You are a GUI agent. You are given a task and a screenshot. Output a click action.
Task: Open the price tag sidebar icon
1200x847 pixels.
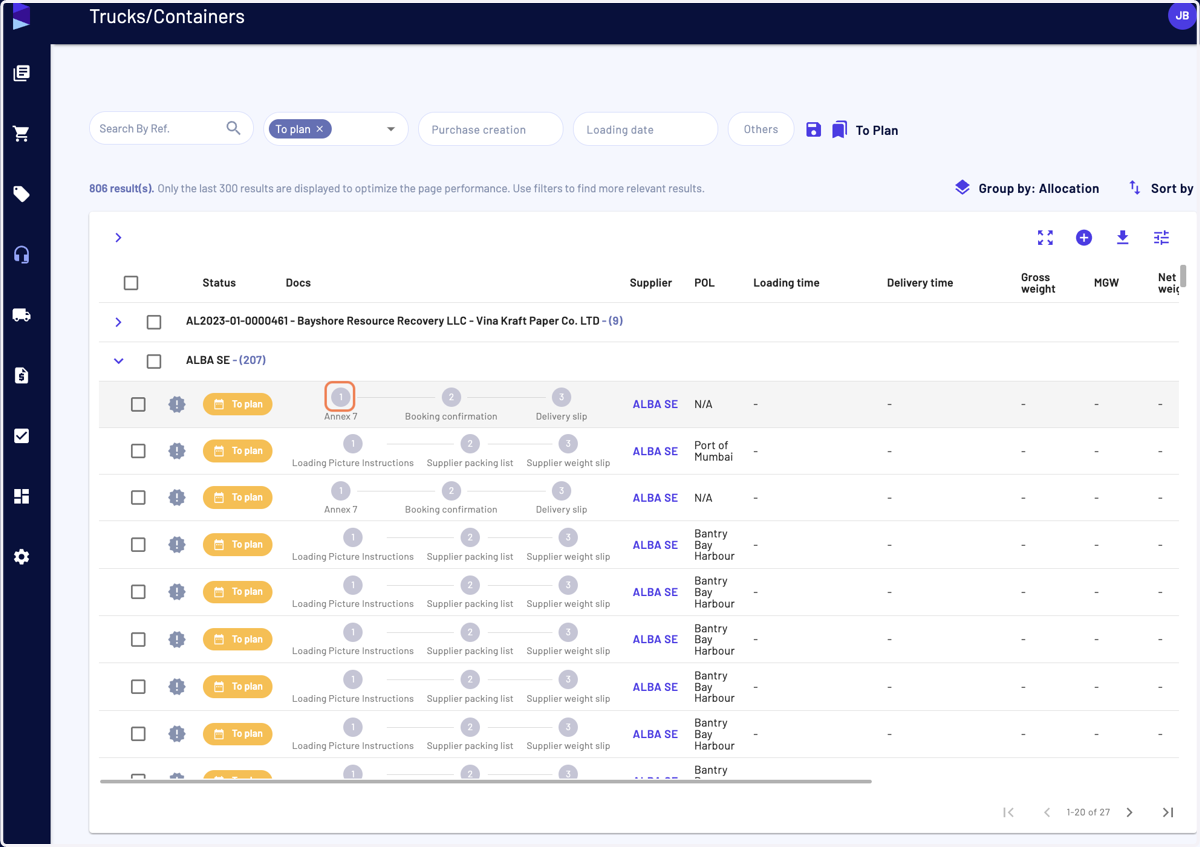tap(21, 194)
